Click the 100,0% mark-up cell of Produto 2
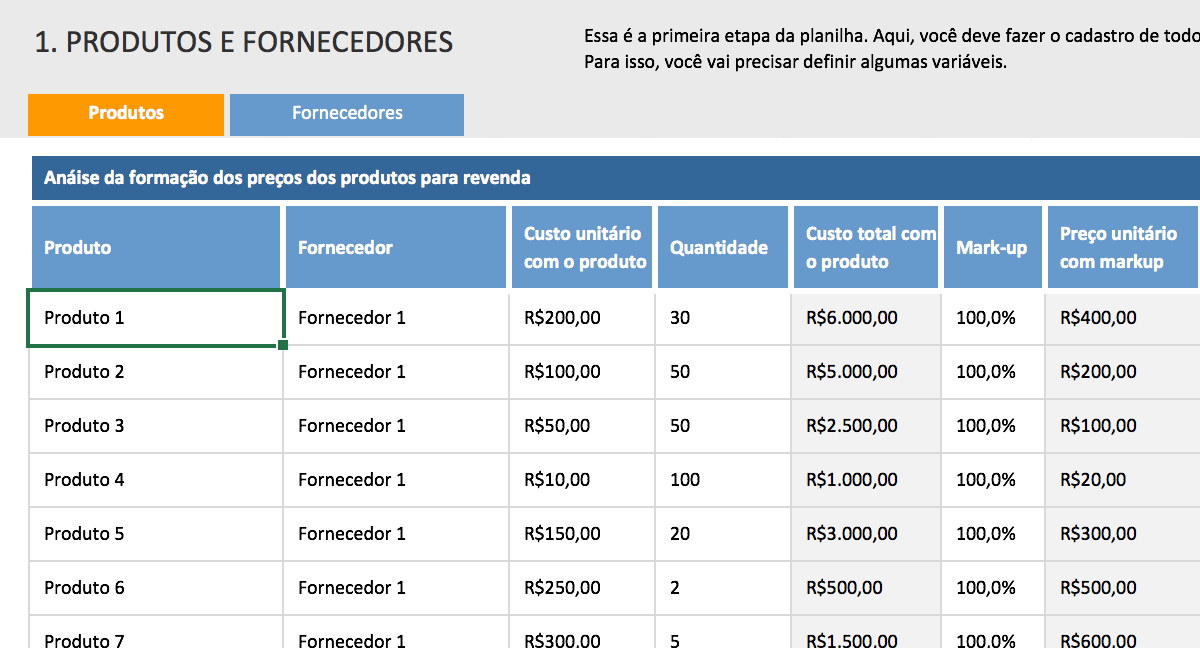The image size is (1200, 648). [x=992, y=371]
